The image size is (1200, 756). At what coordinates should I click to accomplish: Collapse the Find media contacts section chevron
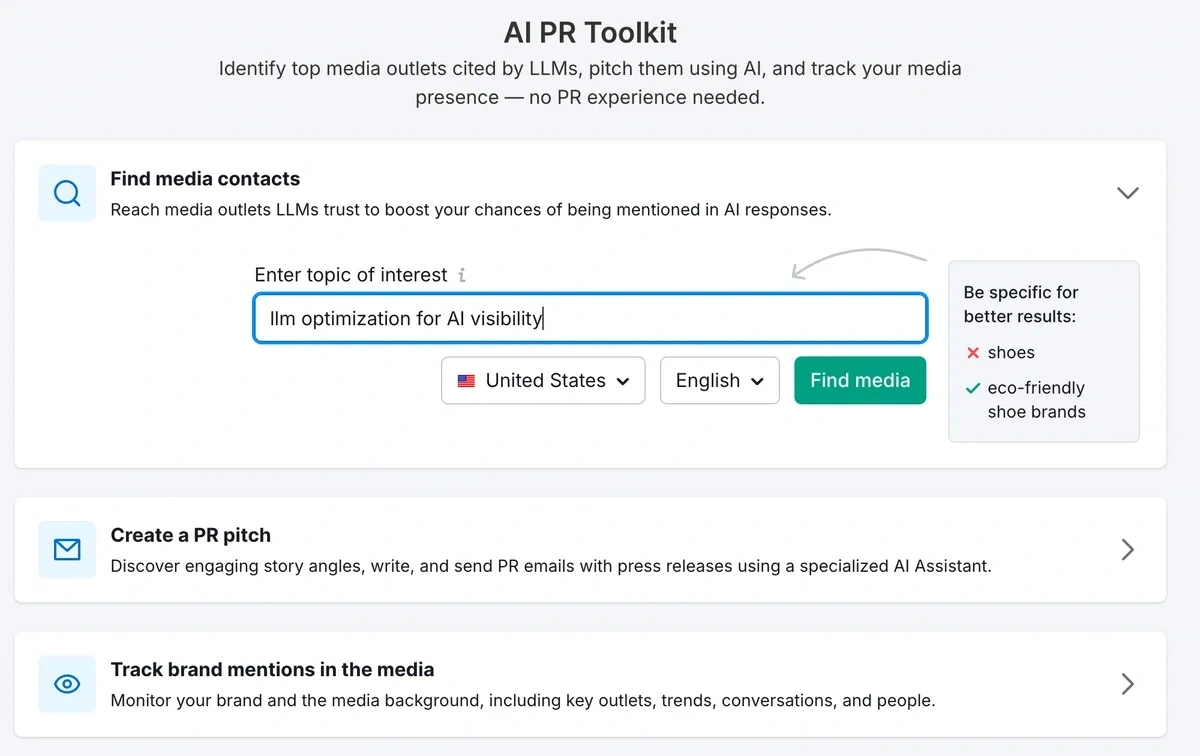coord(1127,193)
